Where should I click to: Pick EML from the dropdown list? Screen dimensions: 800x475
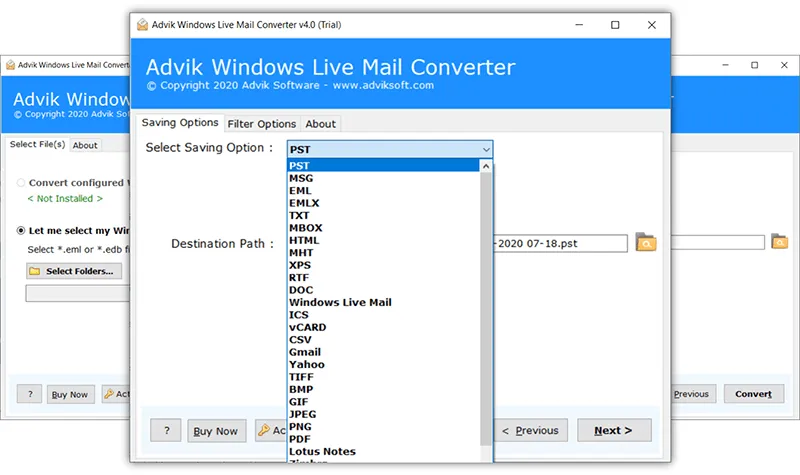point(383,190)
